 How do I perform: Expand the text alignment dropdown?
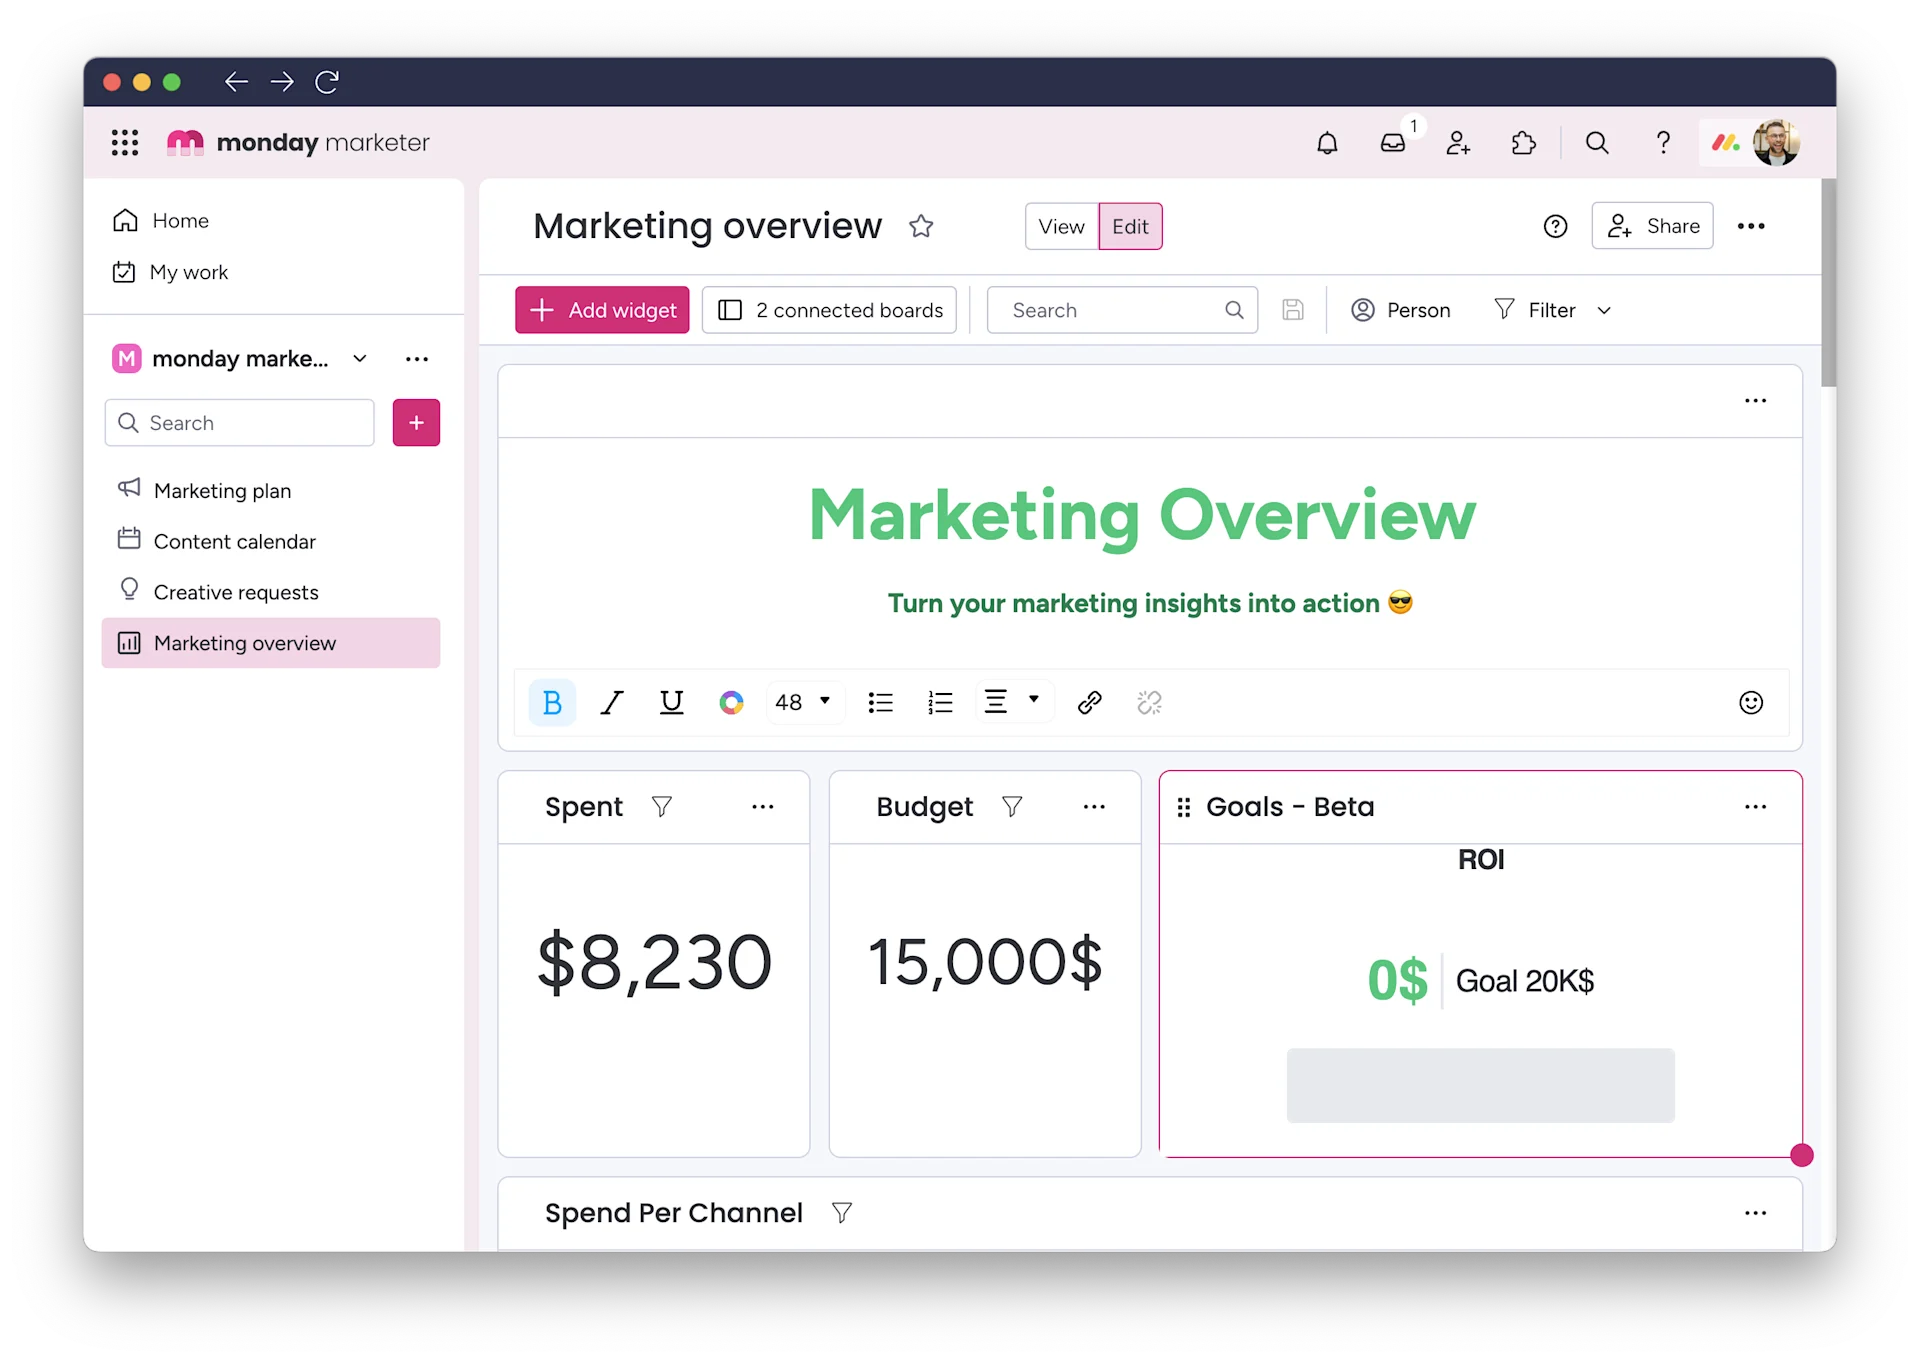1033,700
